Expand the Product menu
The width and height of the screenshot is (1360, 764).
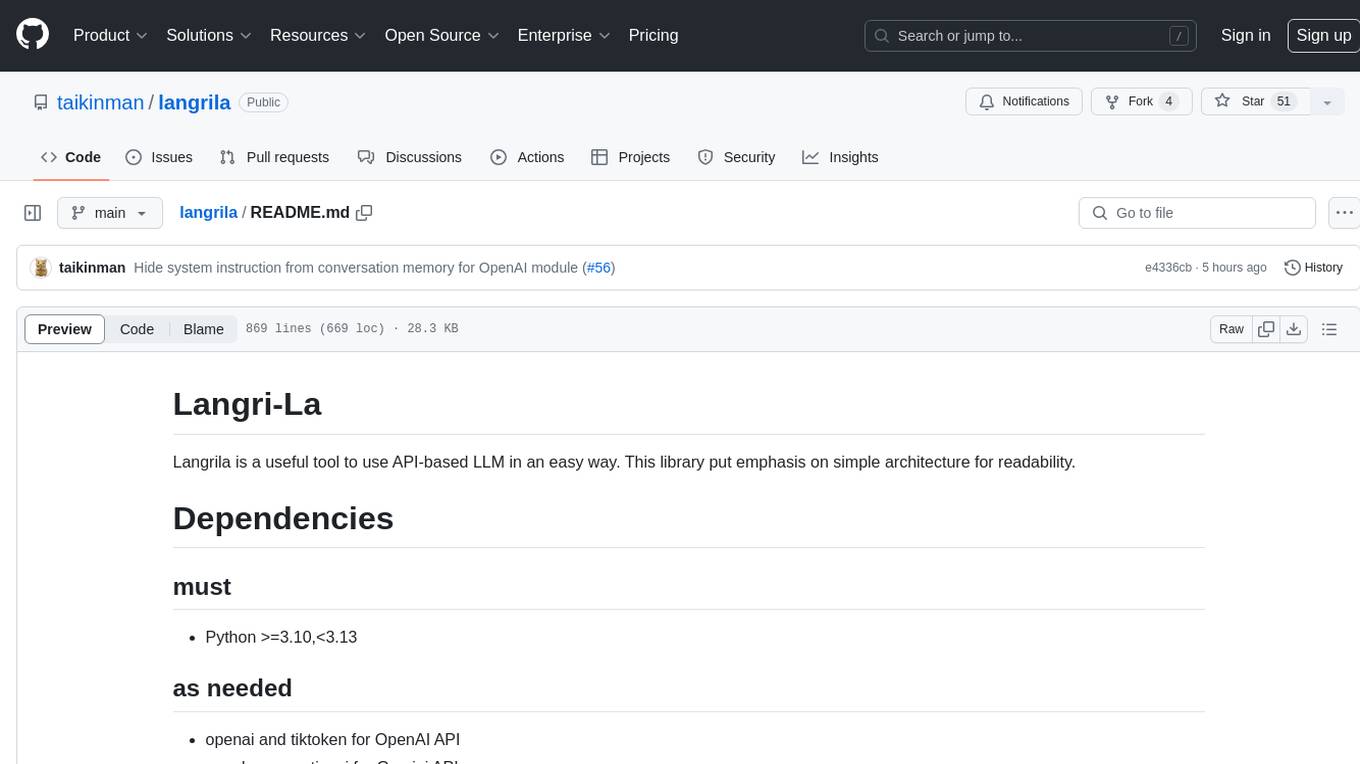coord(110,35)
